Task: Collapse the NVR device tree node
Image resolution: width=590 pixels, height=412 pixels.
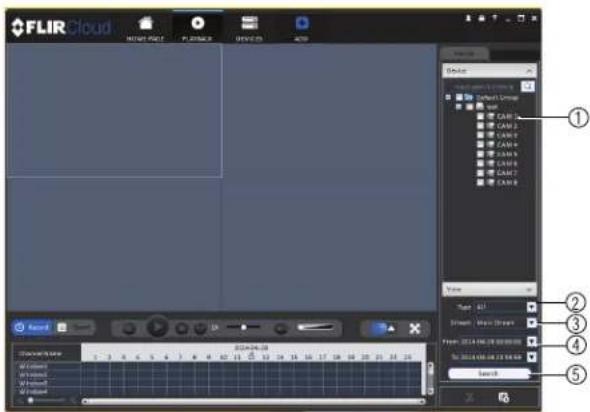Action: pos(458,107)
